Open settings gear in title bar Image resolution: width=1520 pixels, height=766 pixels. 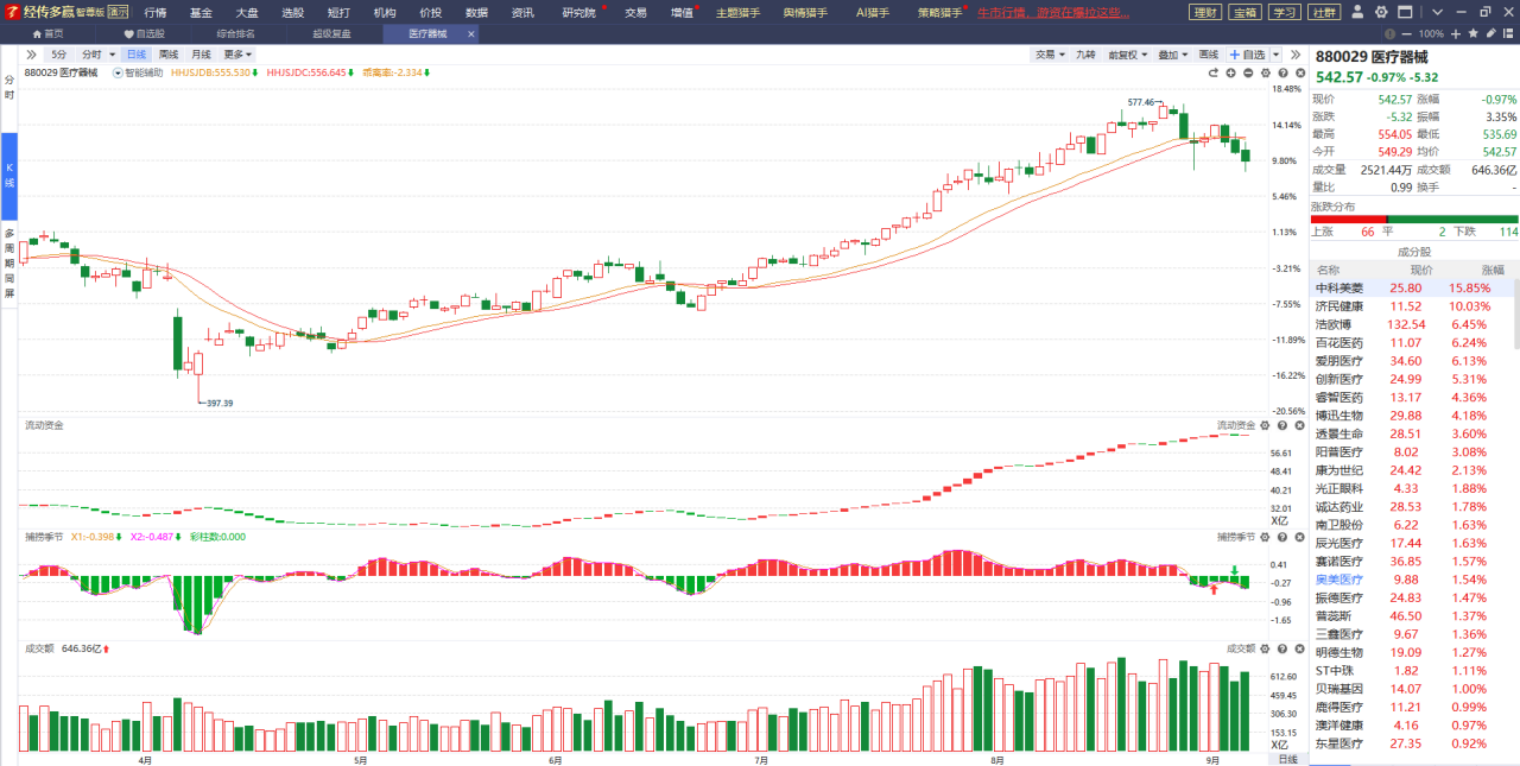(1381, 12)
